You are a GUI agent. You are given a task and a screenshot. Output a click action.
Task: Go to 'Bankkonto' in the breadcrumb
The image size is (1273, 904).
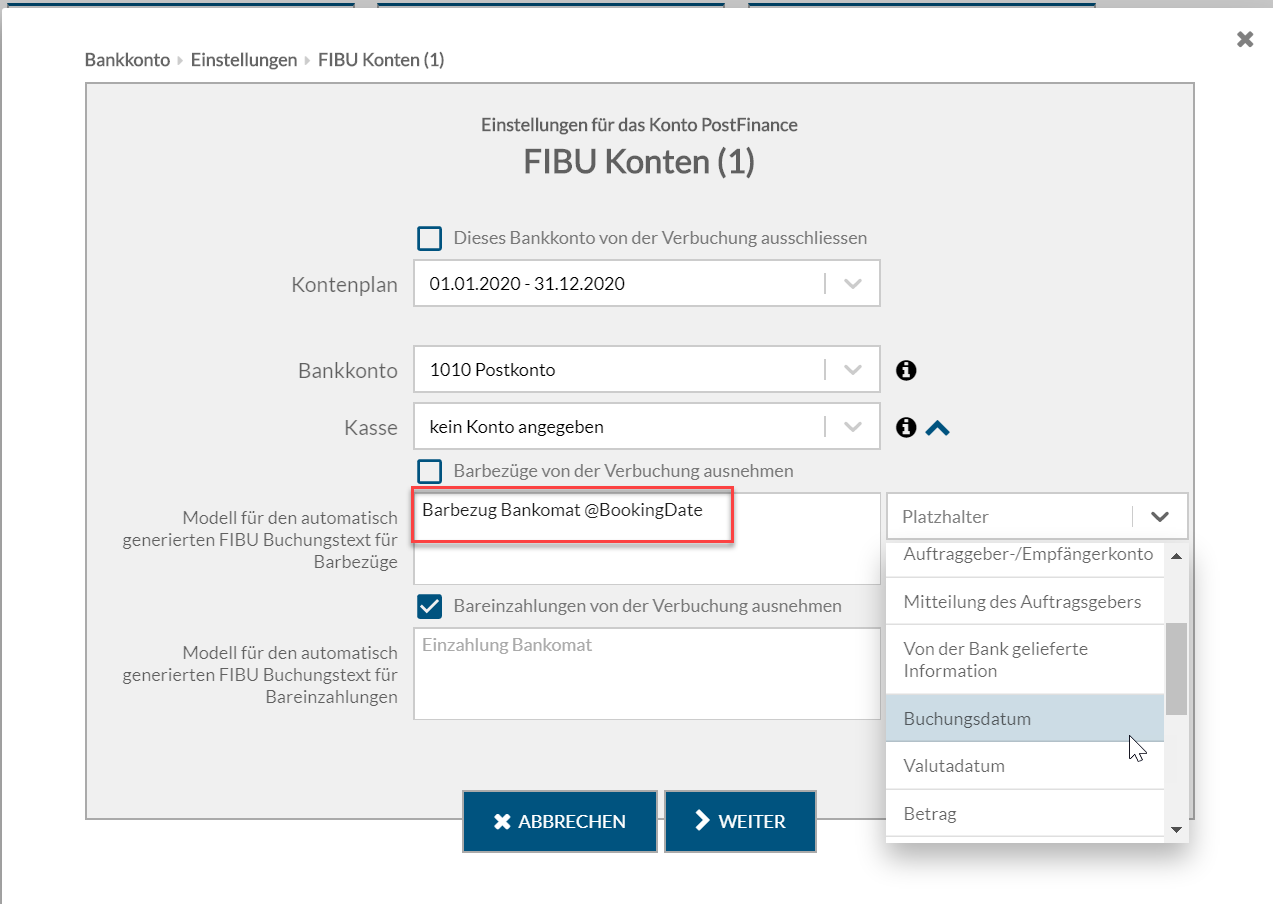click(127, 60)
